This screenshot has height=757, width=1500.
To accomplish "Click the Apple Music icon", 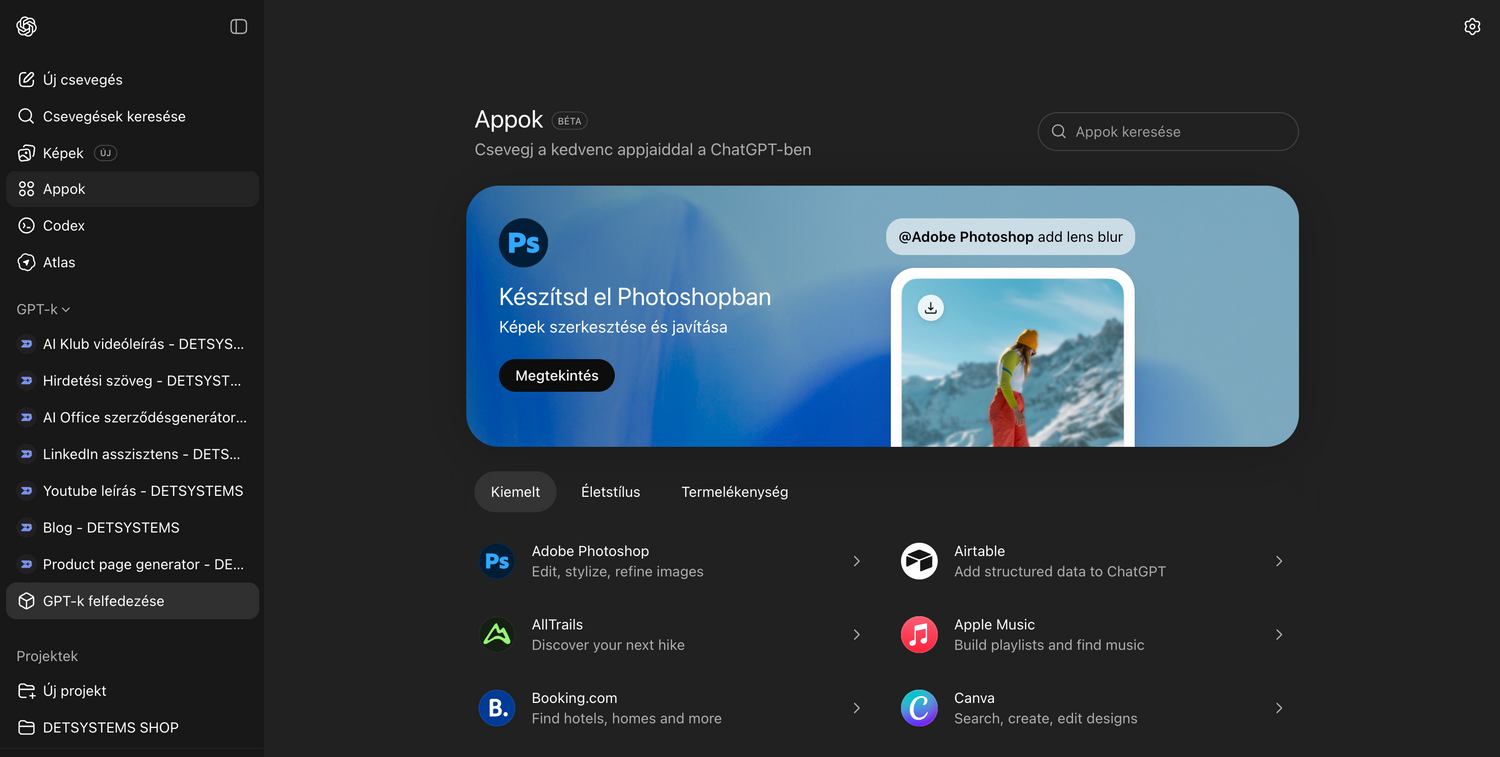I will coord(919,635).
